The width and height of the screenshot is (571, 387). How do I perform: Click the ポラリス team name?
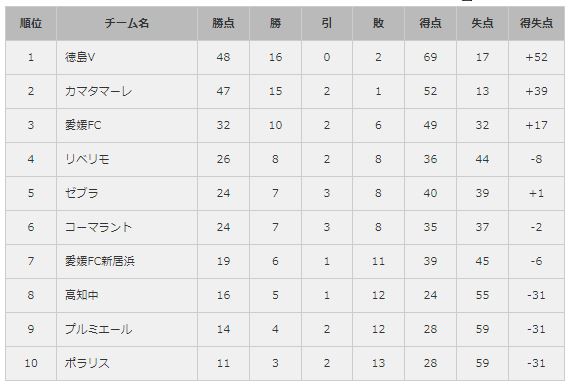click(x=87, y=363)
